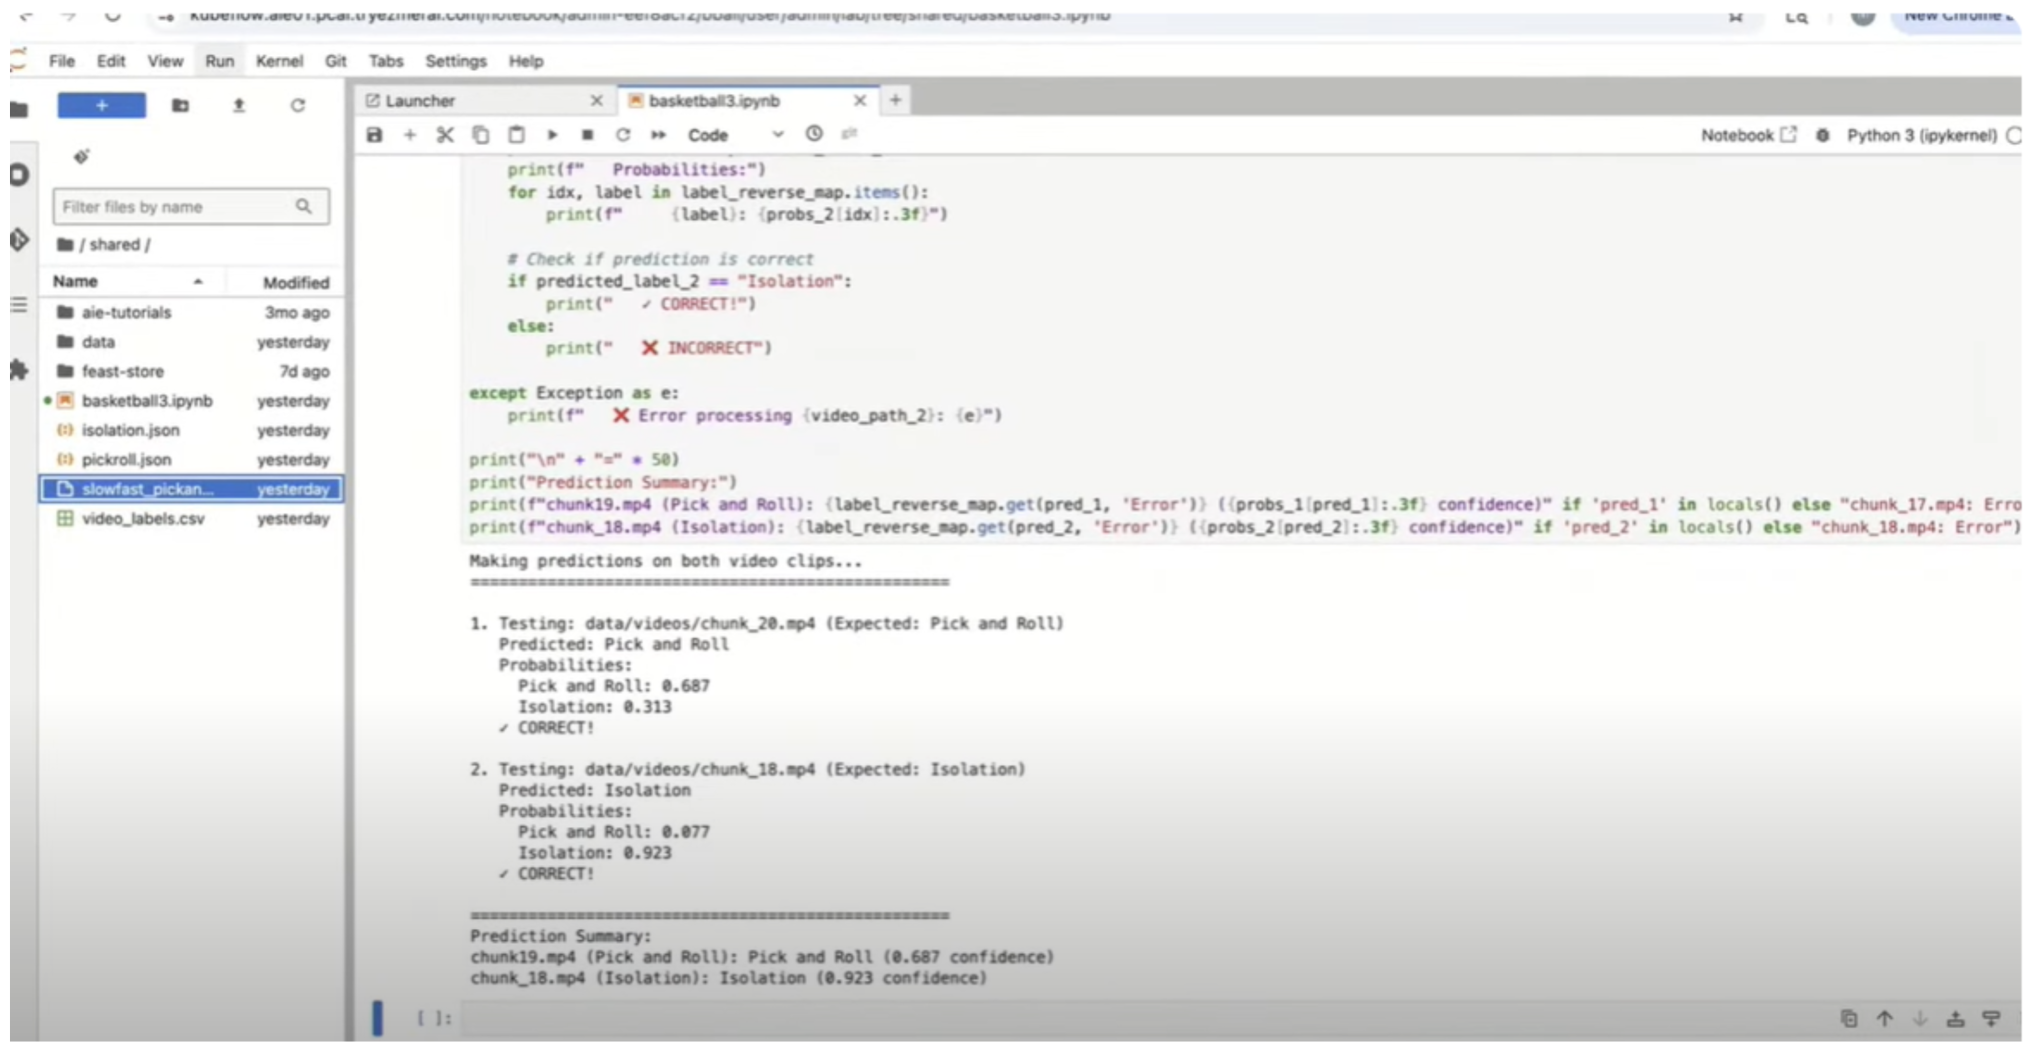Screen dimensions: 2030x1052
Task: Run the selected cell with play button
Action: [x=552, y=135]
